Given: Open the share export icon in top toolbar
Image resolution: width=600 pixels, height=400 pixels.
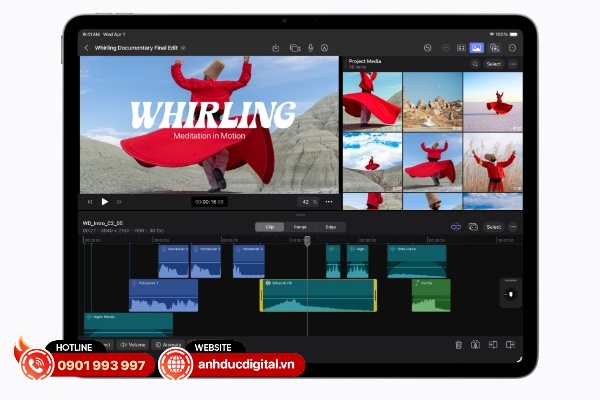Looking at the screenshot, I should pyautogui.click(x=275, y=47).
